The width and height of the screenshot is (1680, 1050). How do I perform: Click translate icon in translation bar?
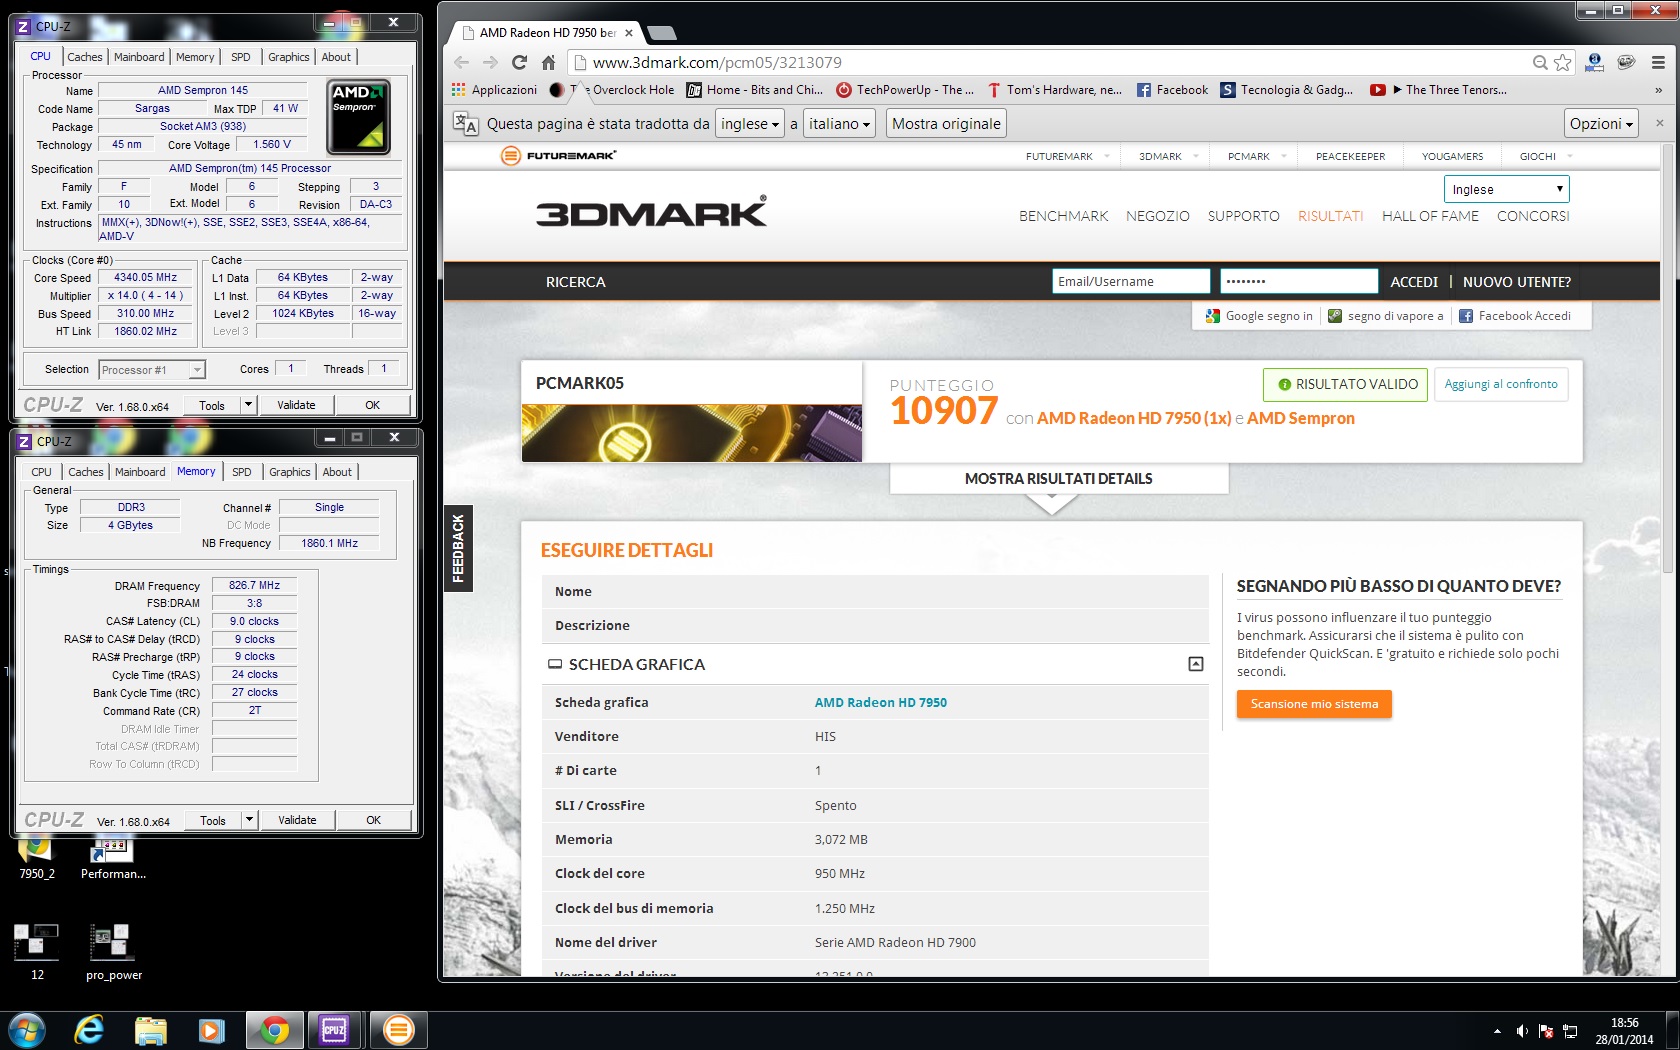(465, 124)
